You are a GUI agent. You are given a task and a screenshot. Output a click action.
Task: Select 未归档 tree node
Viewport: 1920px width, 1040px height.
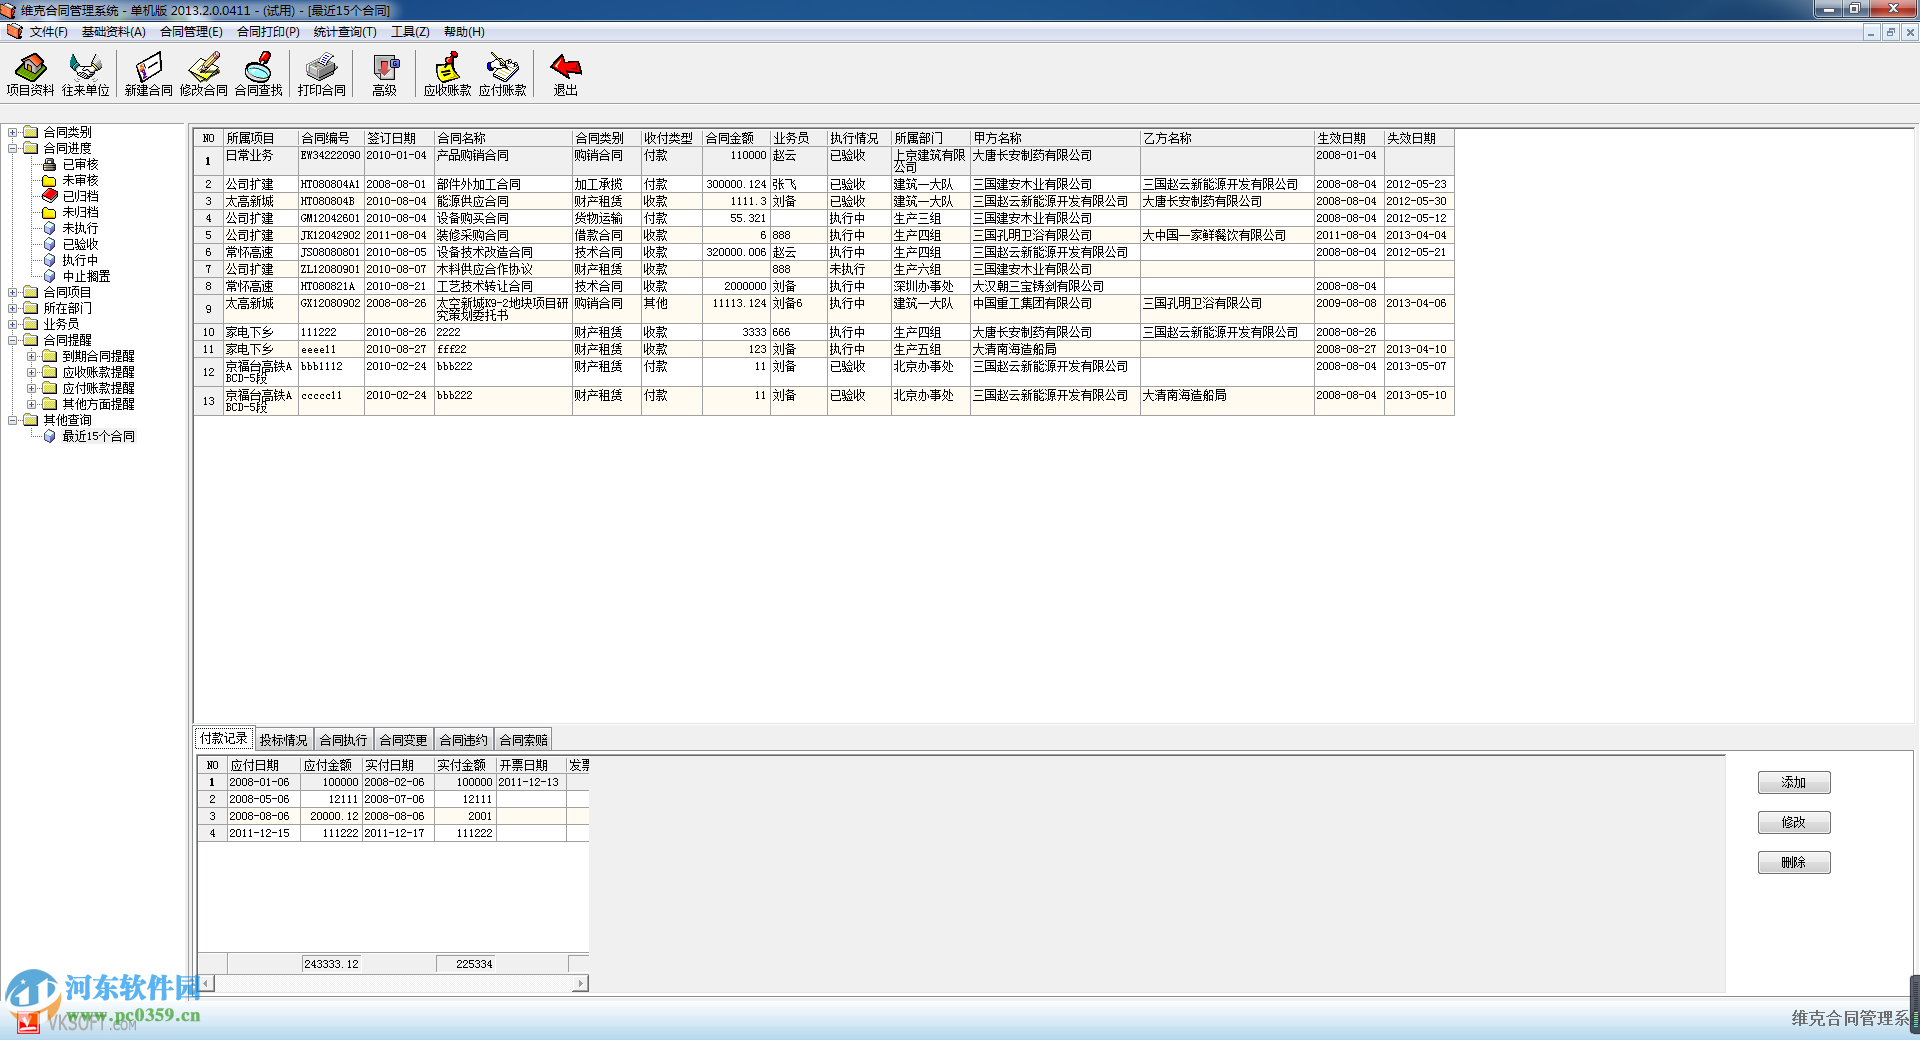click(80, 212)
